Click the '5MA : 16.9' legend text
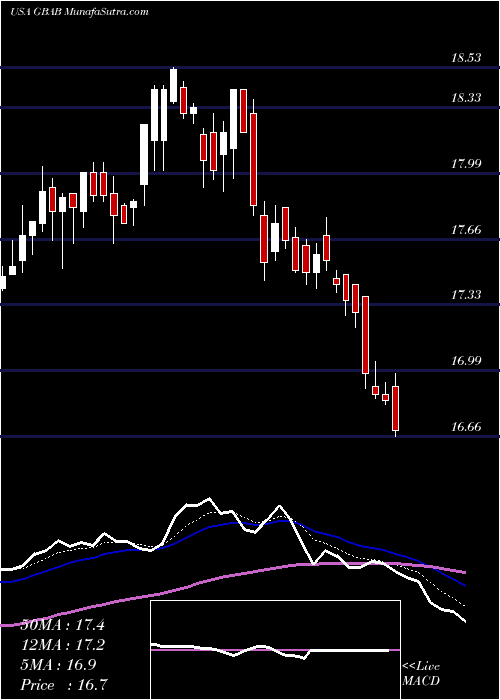 point(59,665)
